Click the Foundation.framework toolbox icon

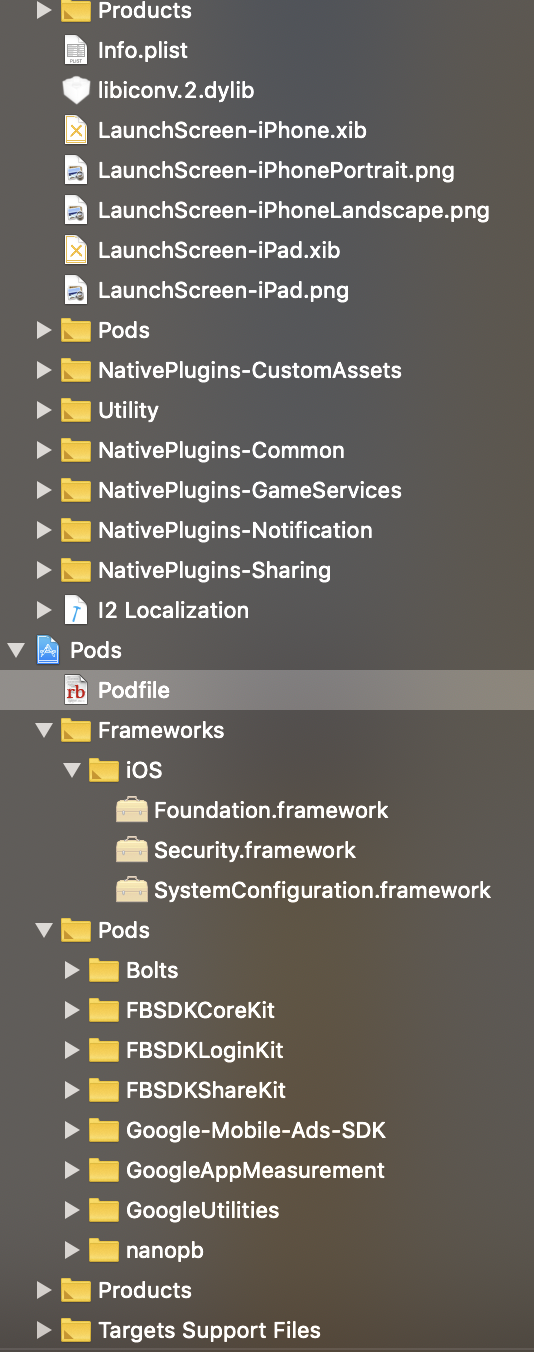click(132, 810)
